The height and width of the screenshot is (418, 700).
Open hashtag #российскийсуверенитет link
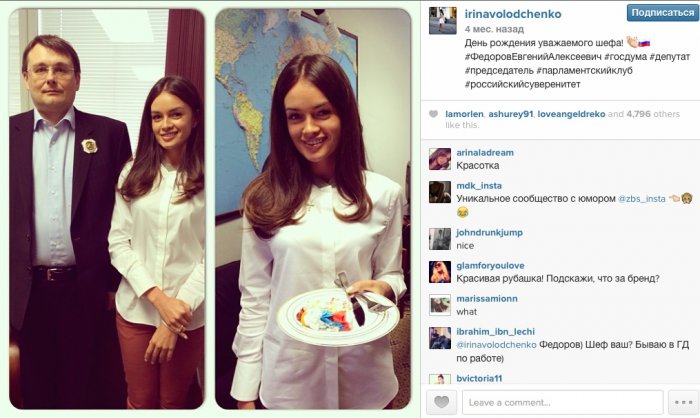pos(522,84)
